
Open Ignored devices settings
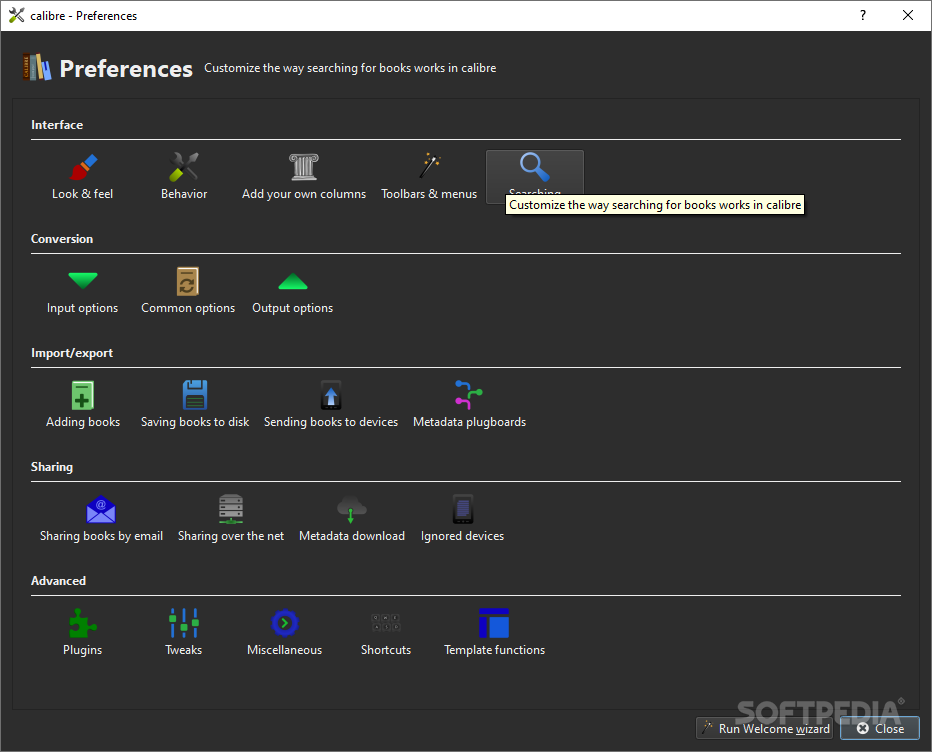coord(462,519)
